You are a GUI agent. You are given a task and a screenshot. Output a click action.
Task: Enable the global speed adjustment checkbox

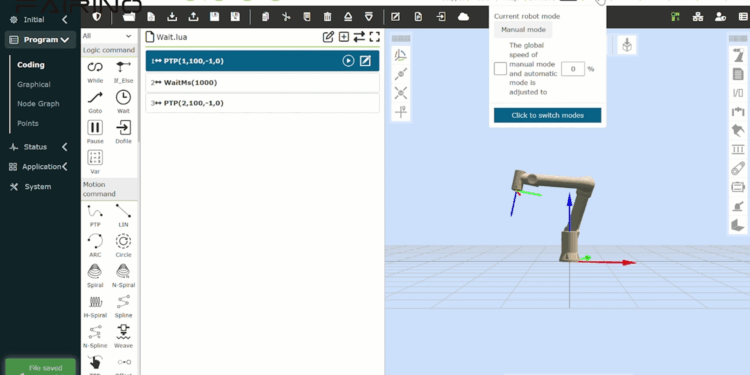point(500,68)
